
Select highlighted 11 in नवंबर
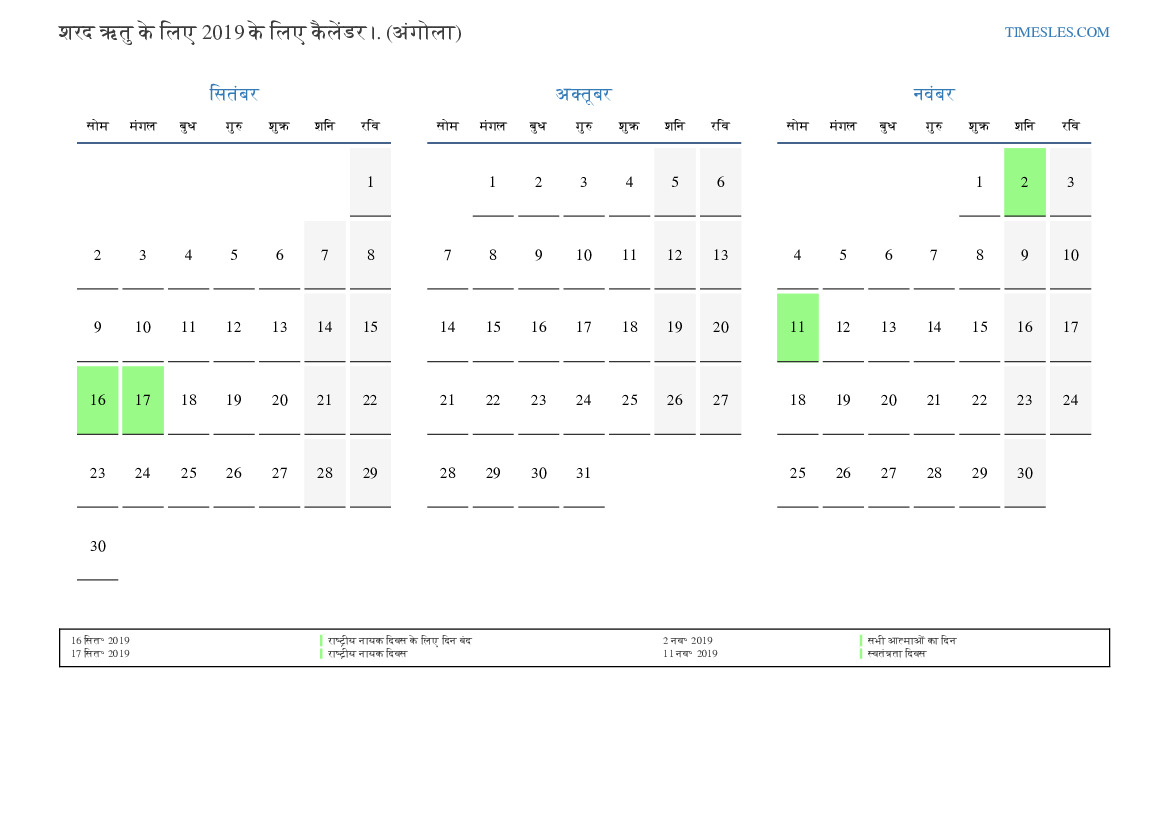tap(798, 328)
